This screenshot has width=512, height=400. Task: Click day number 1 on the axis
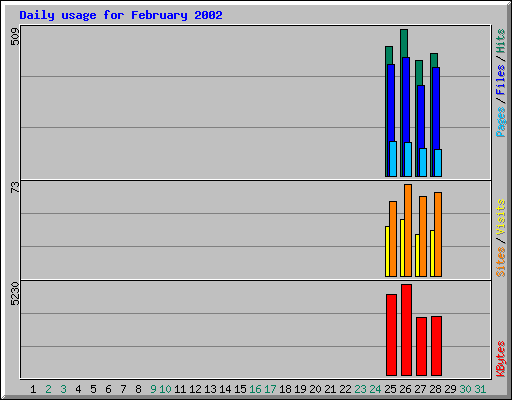(x=33, y=389)
